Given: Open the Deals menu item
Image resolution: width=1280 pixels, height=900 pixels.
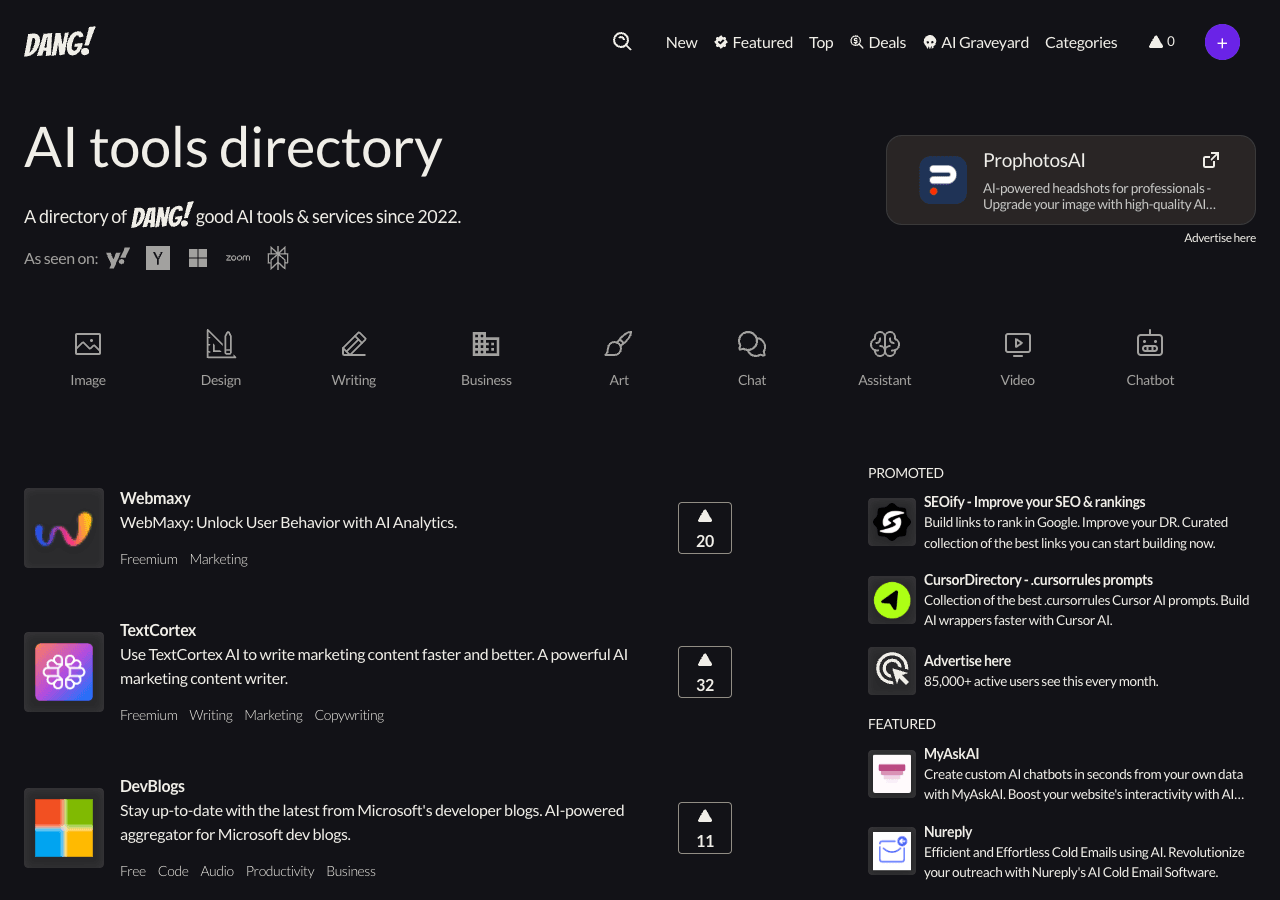Looking at the screenshot, I should coord(878,42).
